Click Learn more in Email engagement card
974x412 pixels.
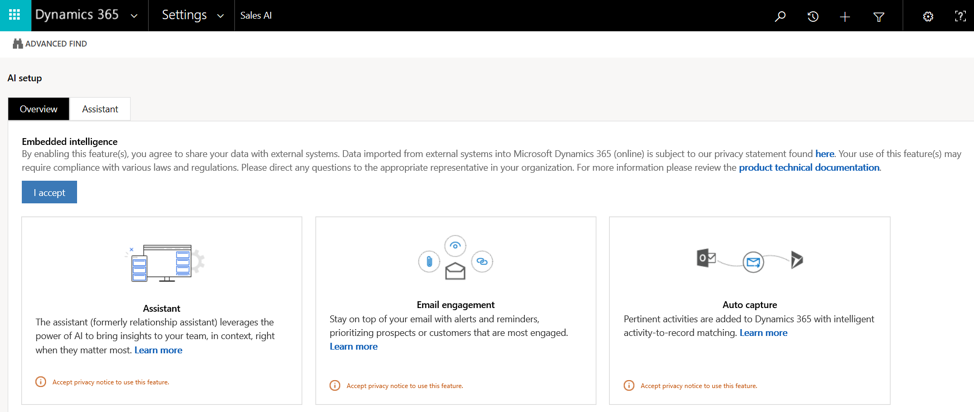pyautogui.click(x=353, y=347)
